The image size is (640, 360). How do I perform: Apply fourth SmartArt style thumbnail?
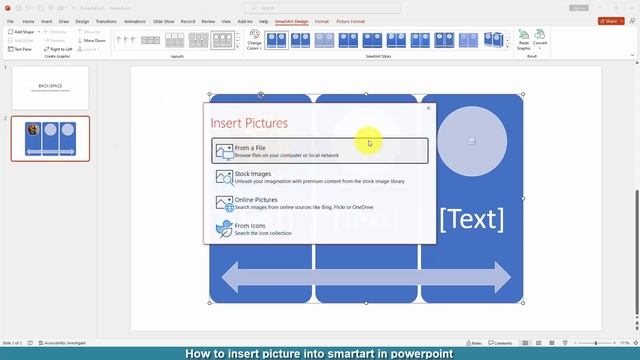tap(348, 40)
